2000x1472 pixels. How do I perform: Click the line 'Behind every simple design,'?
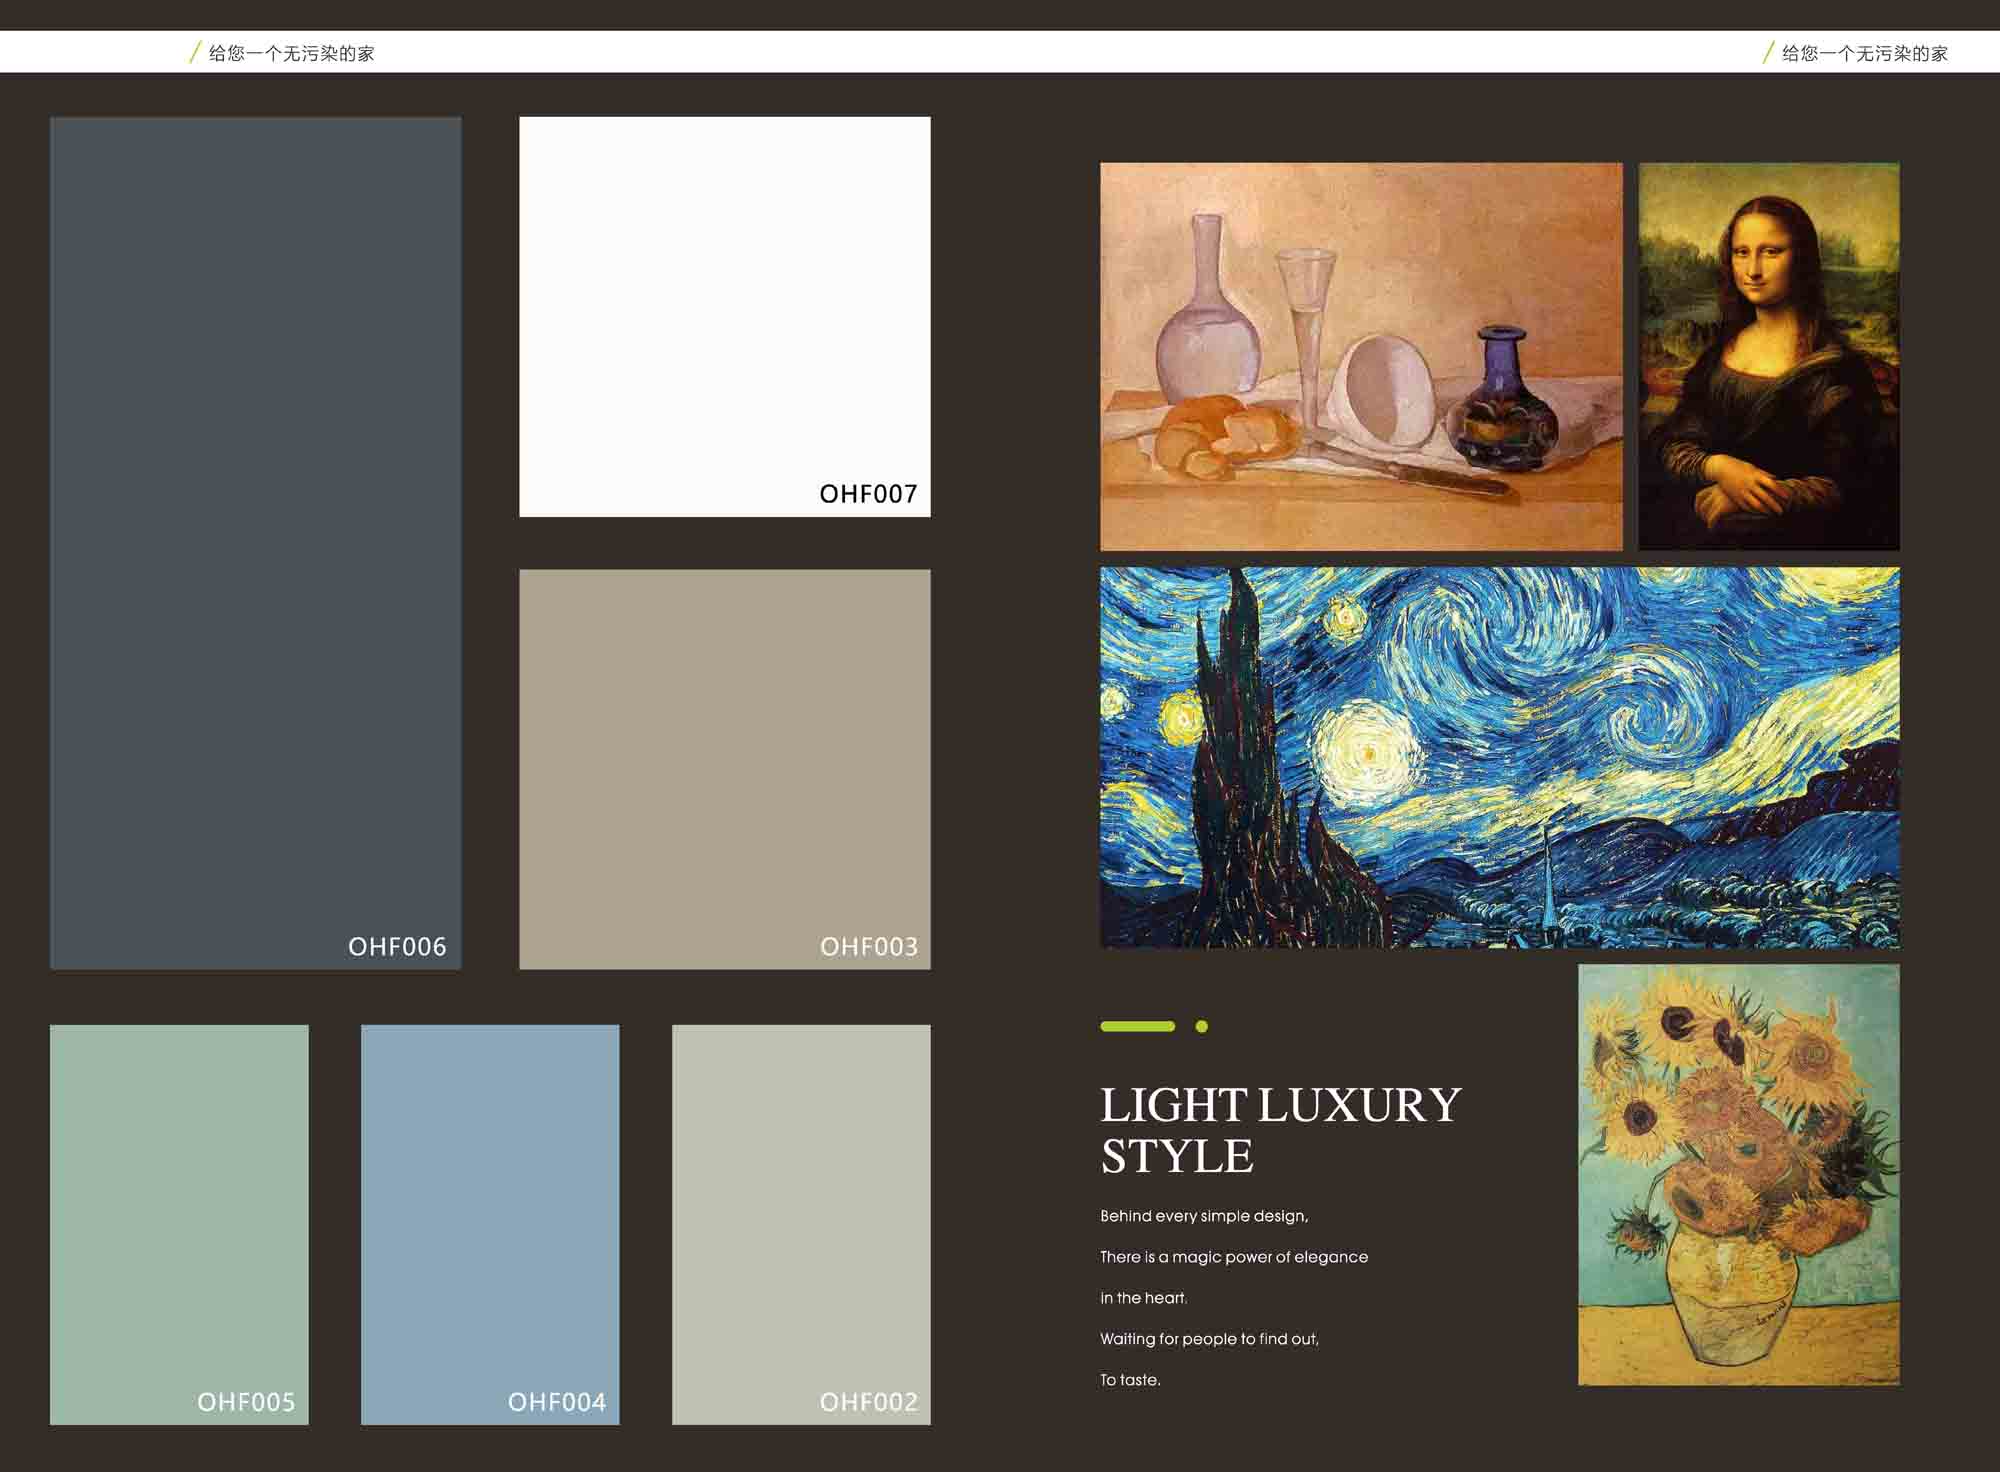click(x=1204, y=1216)
